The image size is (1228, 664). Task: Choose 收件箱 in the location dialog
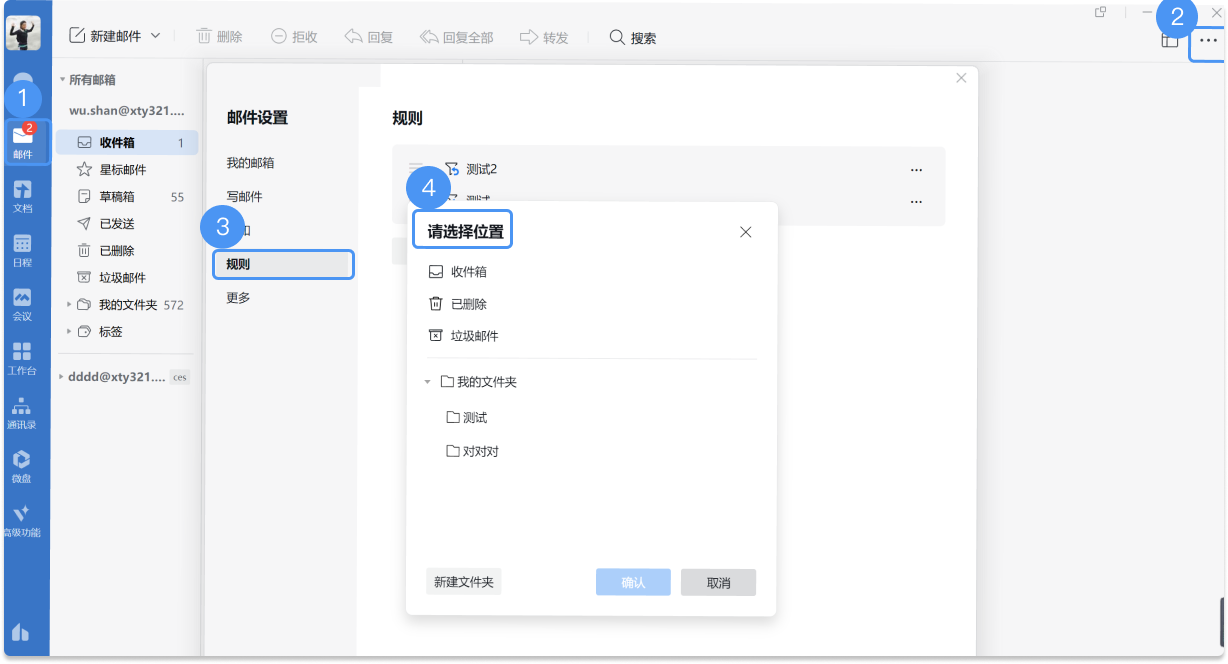tap(468, 272)
